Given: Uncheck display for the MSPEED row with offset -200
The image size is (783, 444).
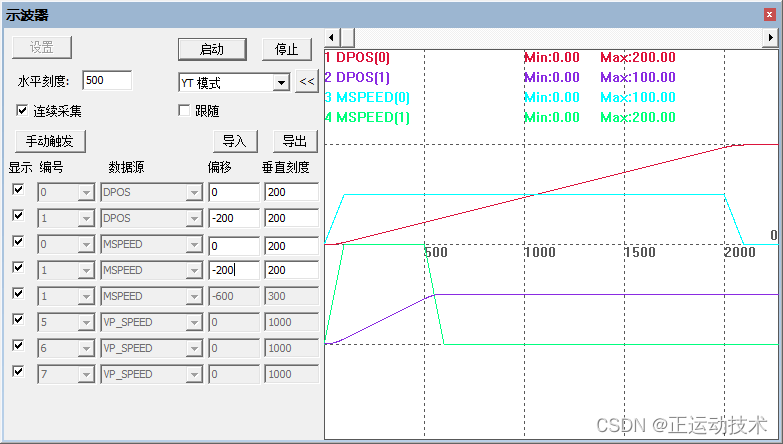Looking at the screenshot, I should pyautogui.click(x=18, y=267).
